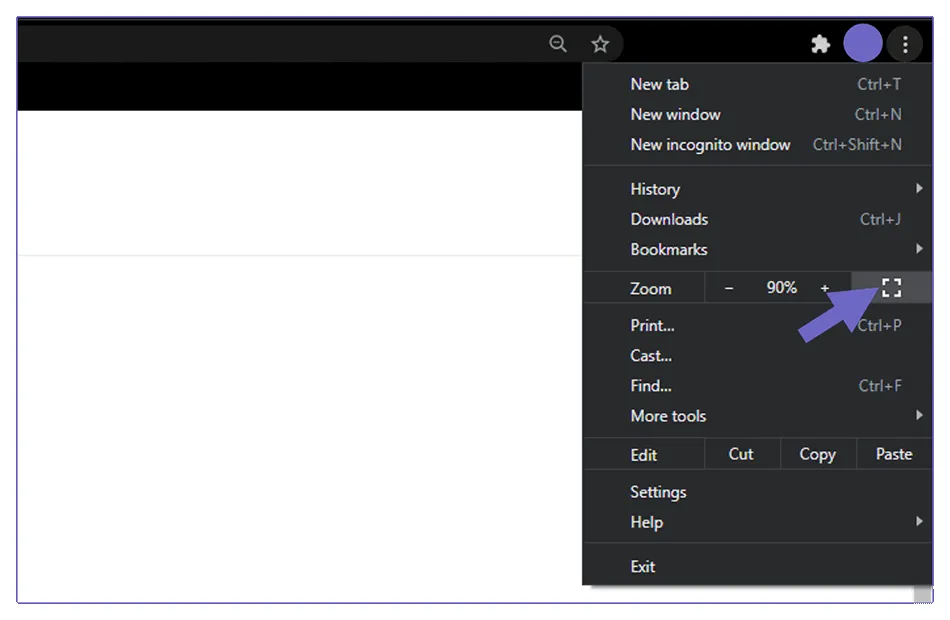Open the Extensions puzzle icon
Image resolution: width=950 pixels, height=620 pixels.
tap(820, 44)
